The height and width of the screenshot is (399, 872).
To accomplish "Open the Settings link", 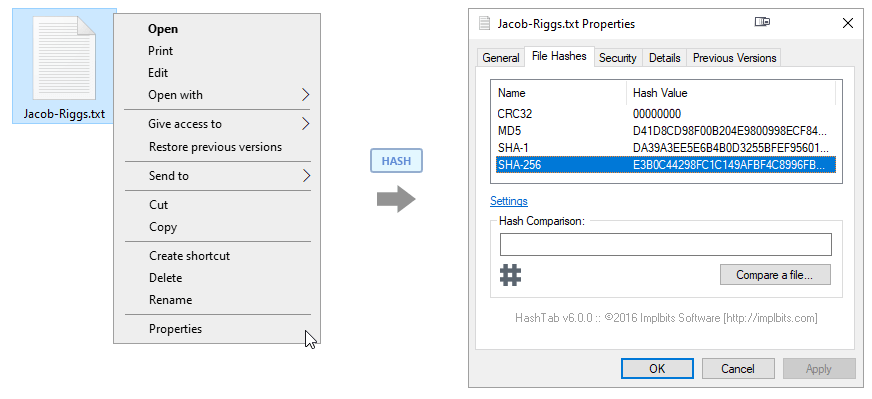I will pyautogui.click(x=509, y=201).
